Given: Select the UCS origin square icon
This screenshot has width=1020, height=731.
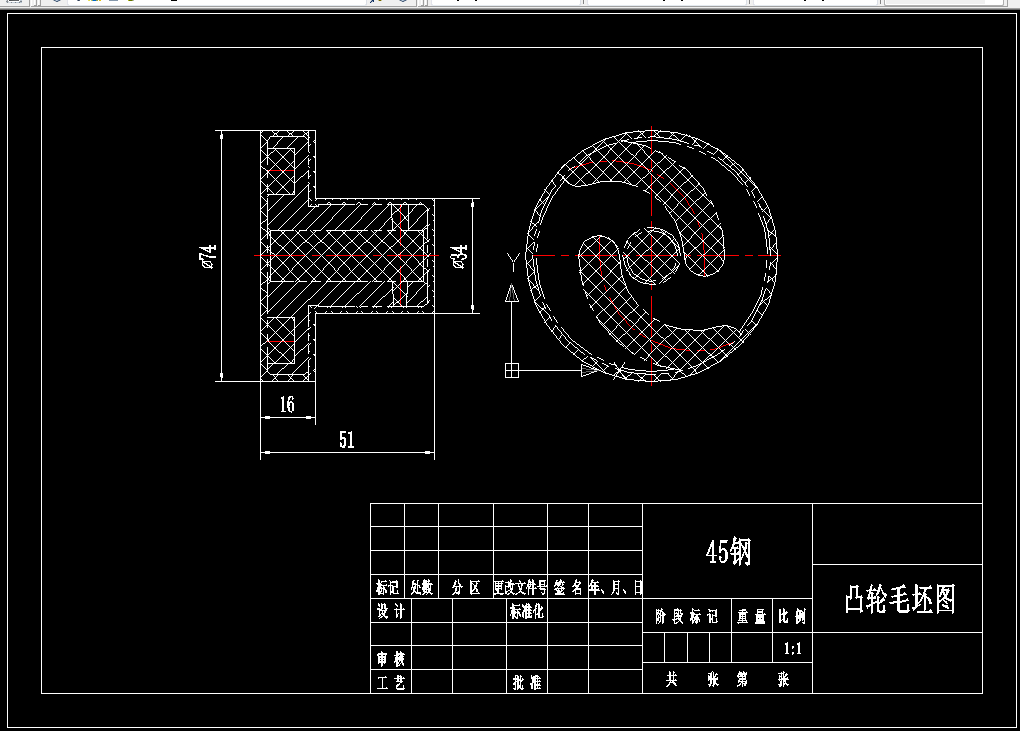Looking at the screenshot, I should click(x=512, y=370).
